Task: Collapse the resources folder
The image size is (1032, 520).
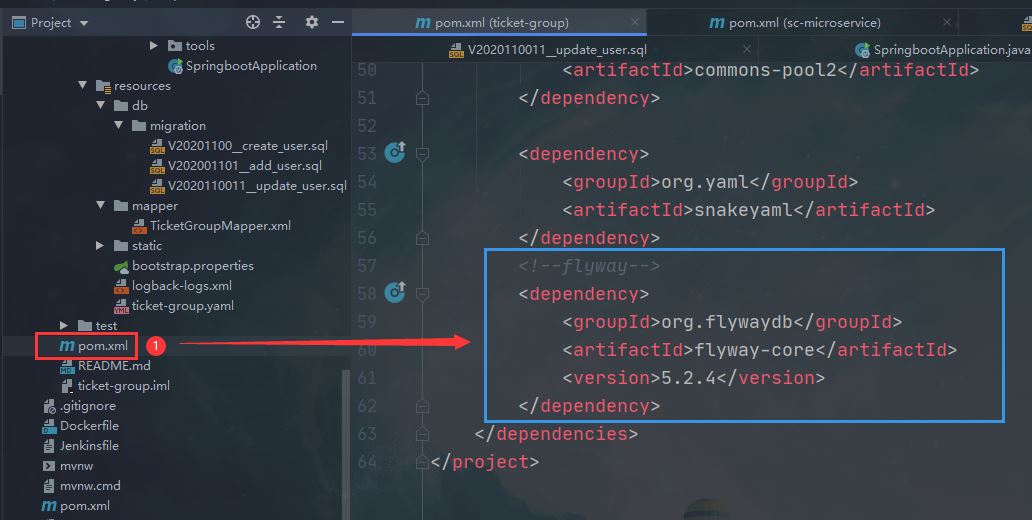Action: [82, 85]
